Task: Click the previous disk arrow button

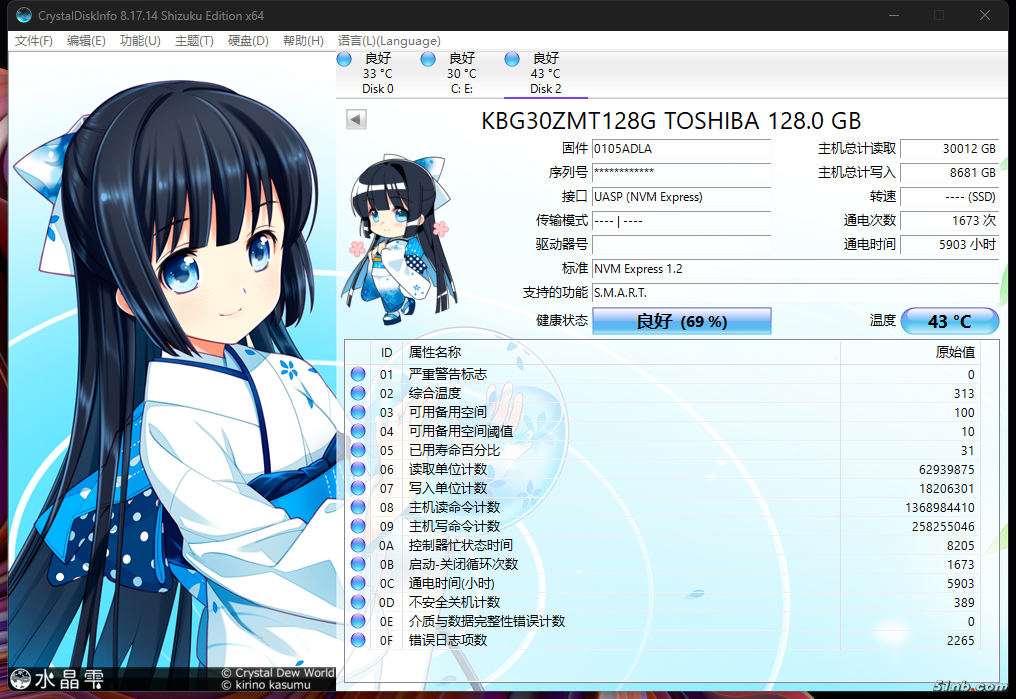Action: [356, 119]
